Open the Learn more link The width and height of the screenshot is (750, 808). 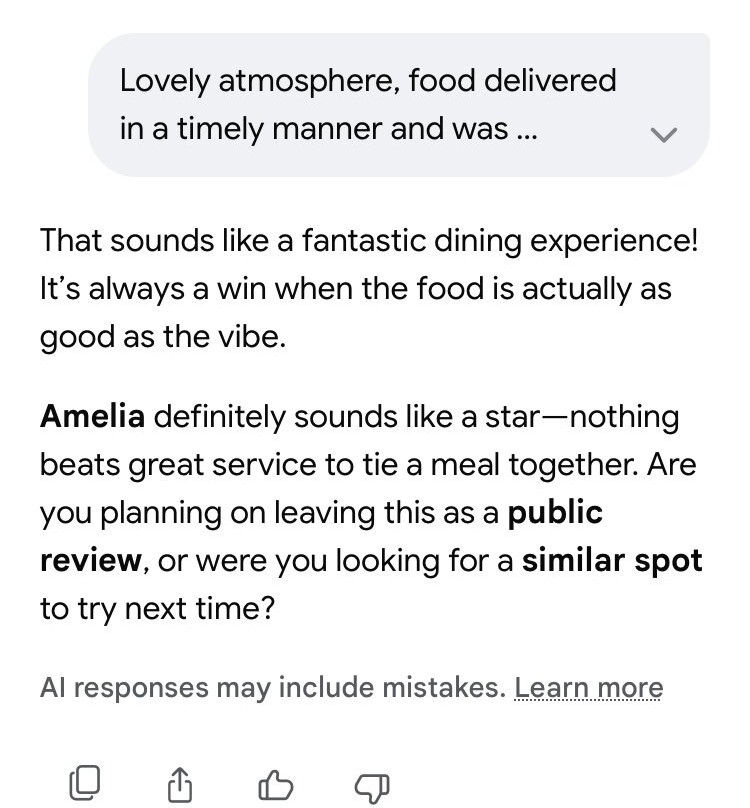[x=588, y=688]
